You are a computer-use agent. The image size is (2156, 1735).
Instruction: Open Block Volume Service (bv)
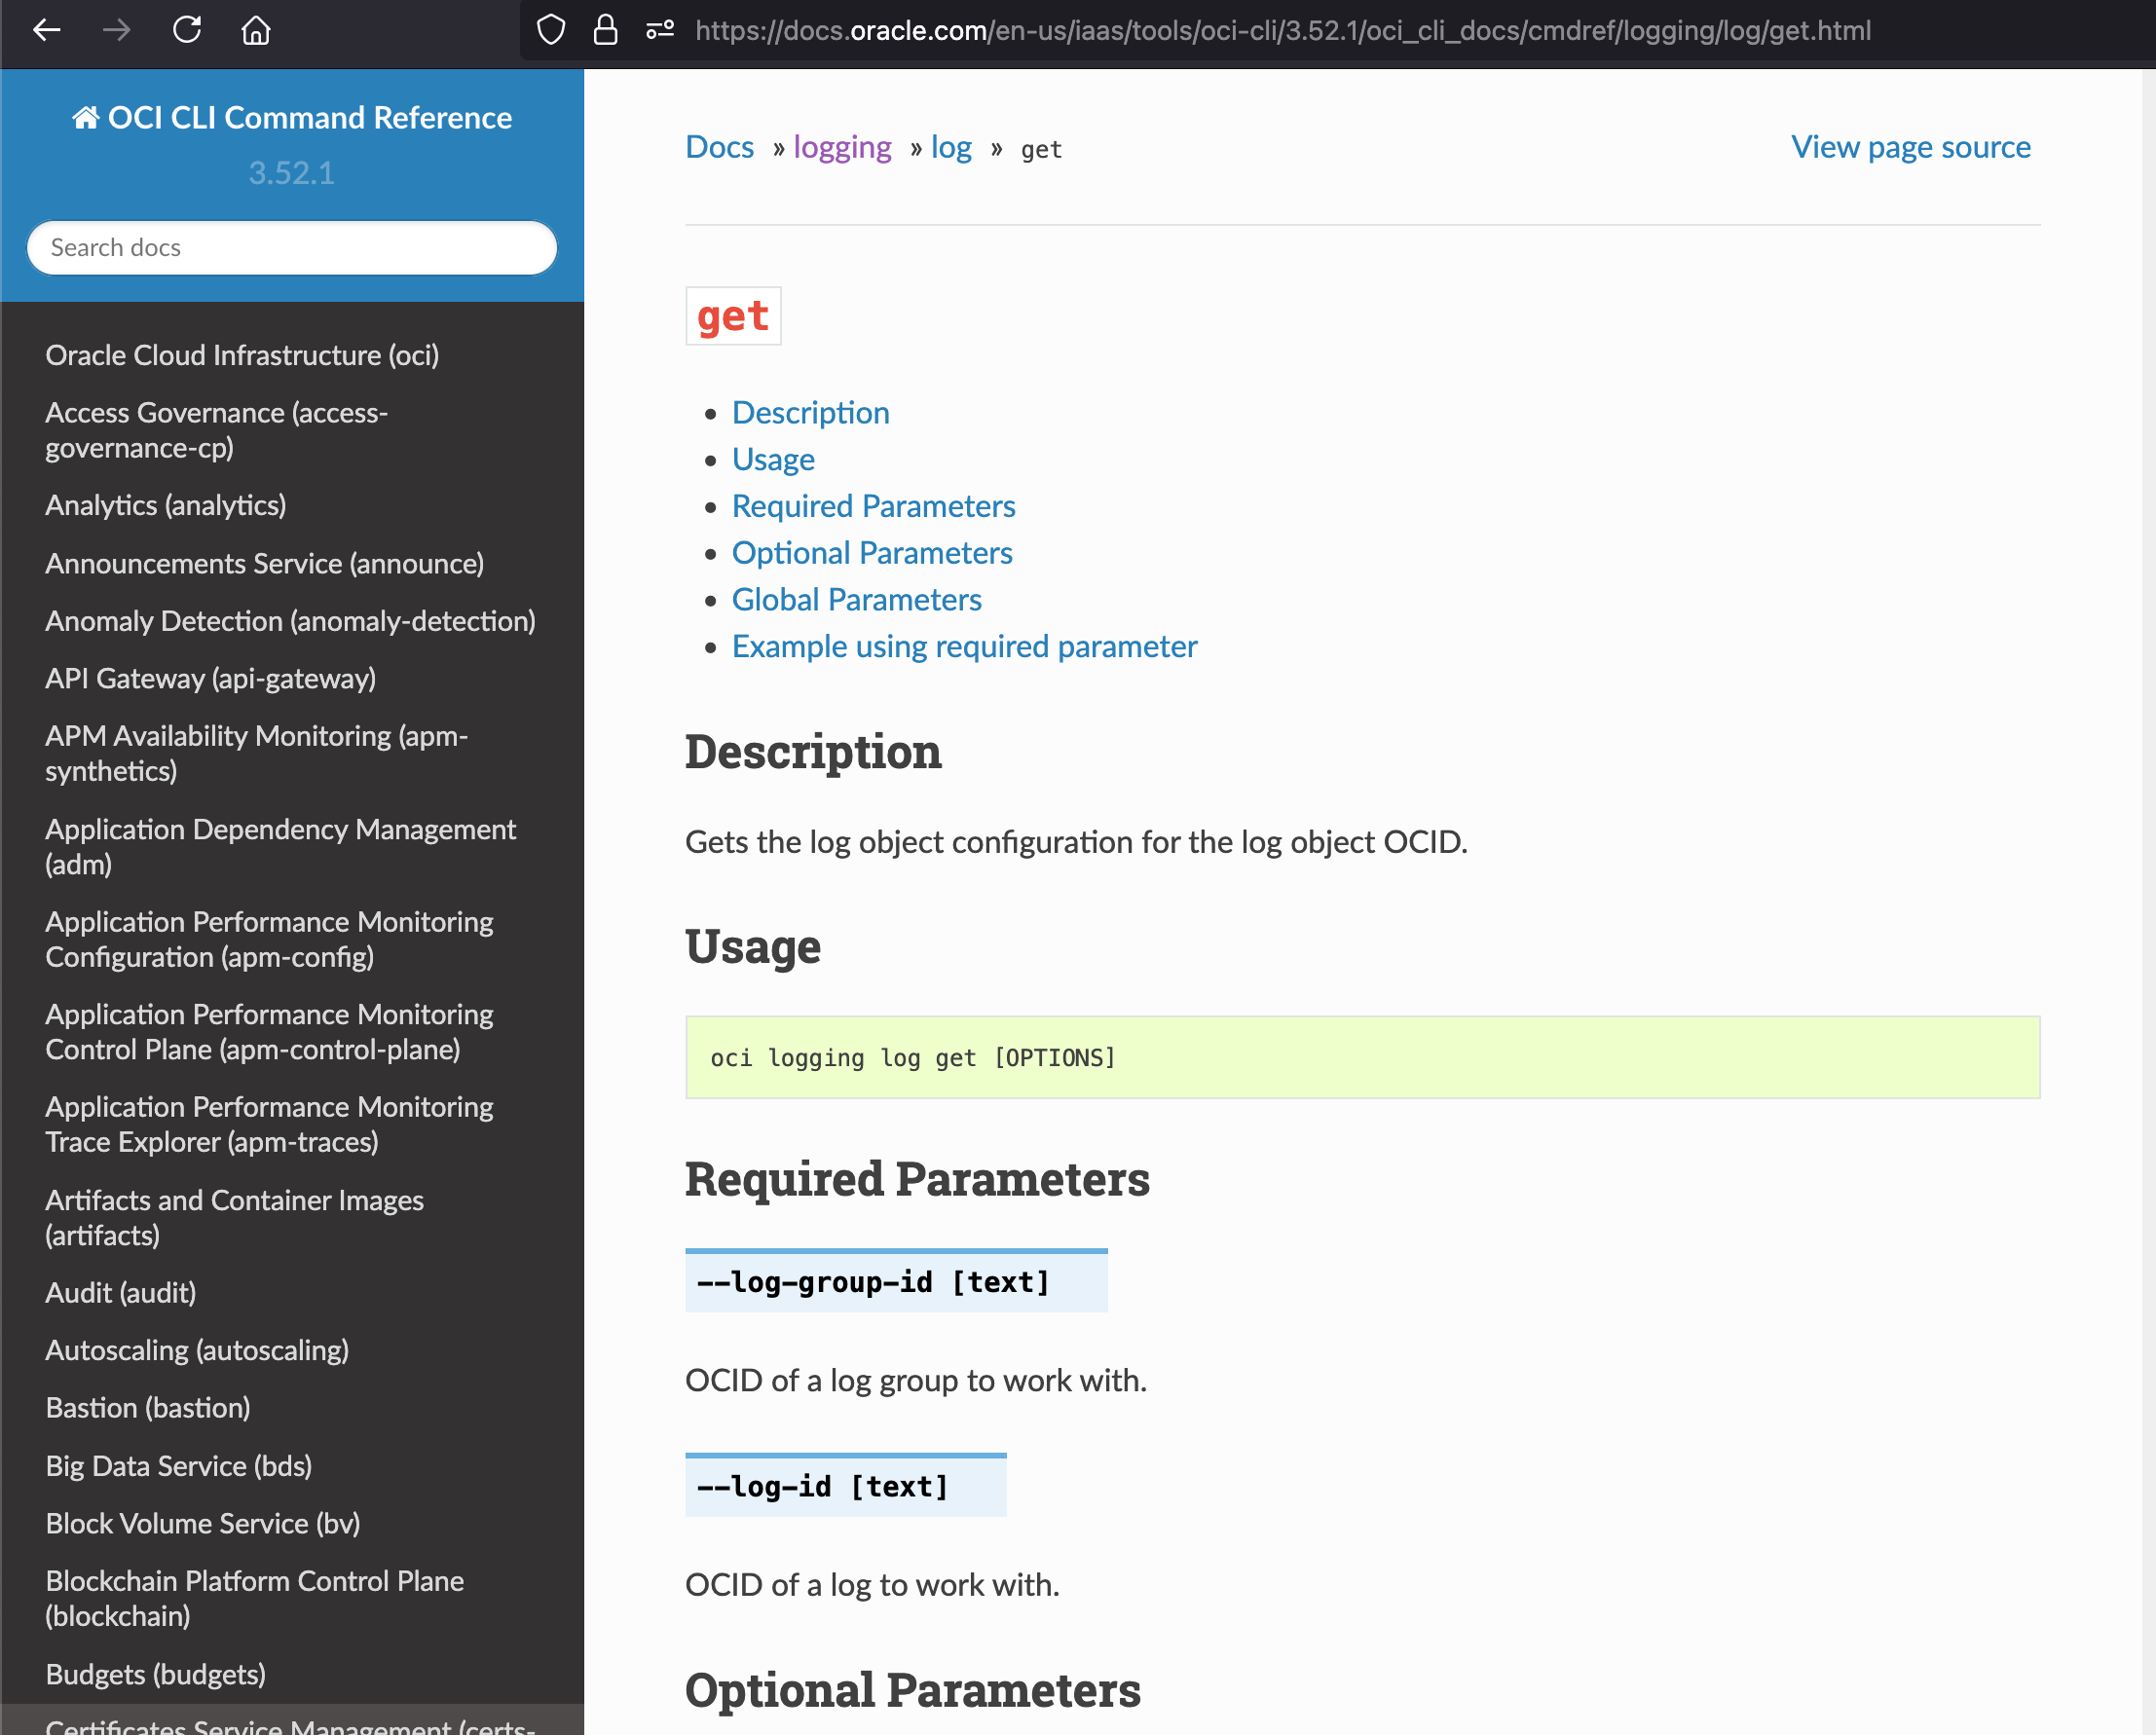tap(203, 1523)
